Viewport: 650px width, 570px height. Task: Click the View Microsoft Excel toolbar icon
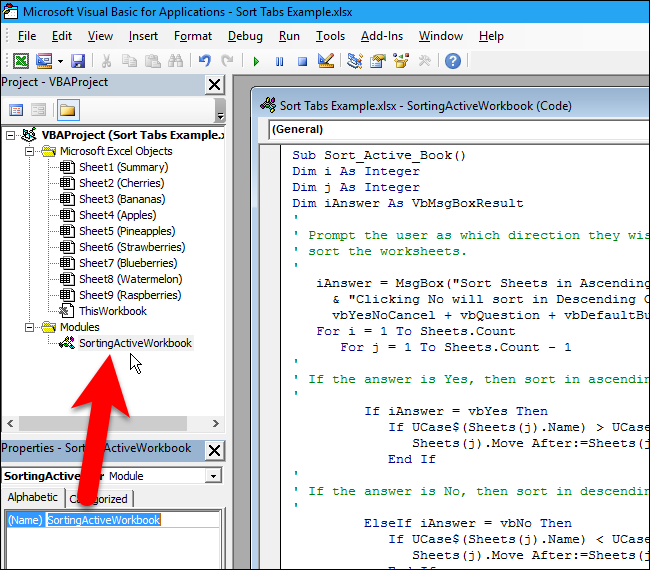[21, 61]
